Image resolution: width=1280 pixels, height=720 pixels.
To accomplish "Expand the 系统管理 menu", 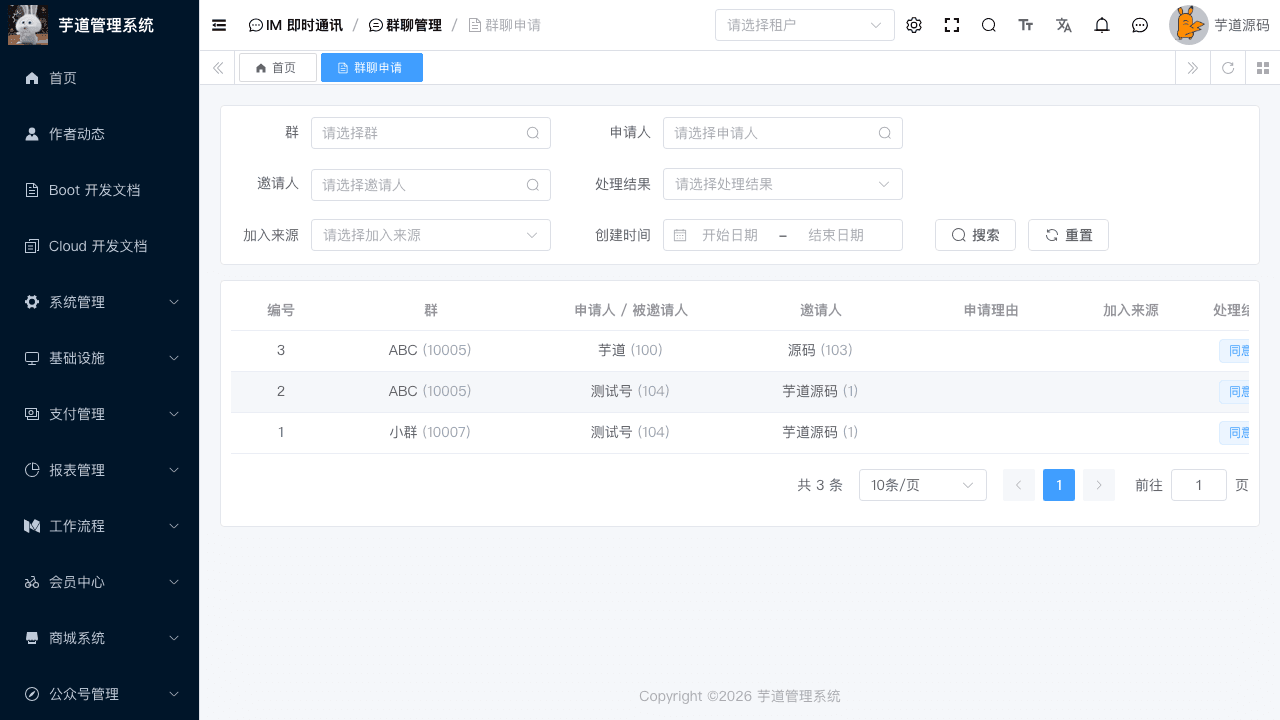I will coord(99,302).
